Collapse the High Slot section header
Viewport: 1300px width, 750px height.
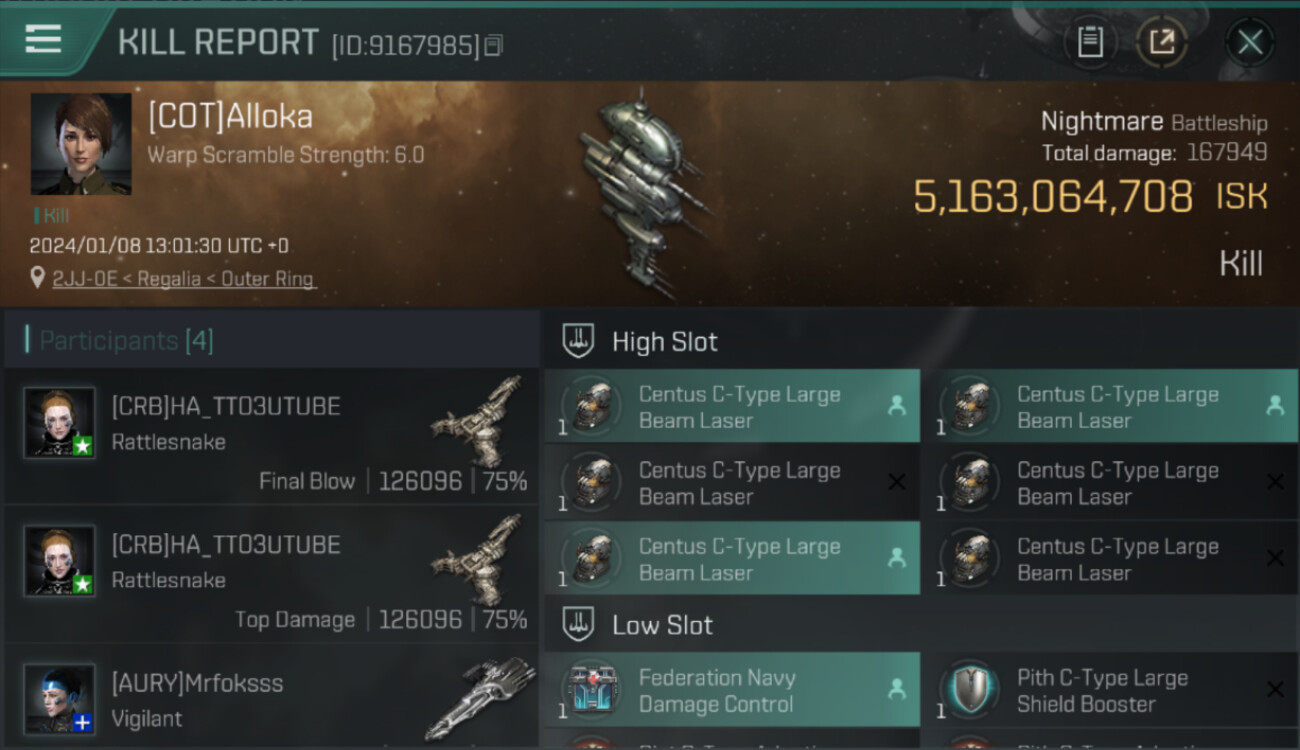(x=920, y=341)
